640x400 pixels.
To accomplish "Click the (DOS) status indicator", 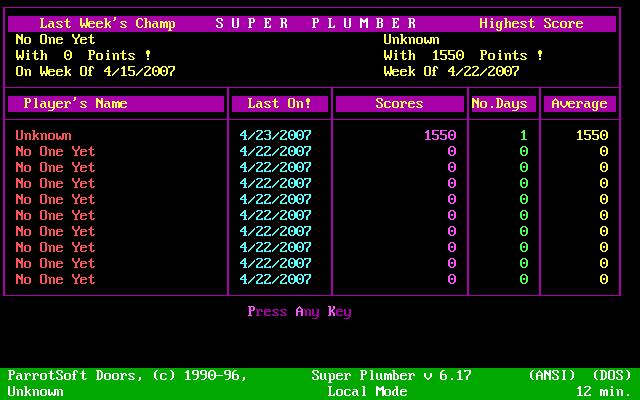I will (x=612, y=376).
